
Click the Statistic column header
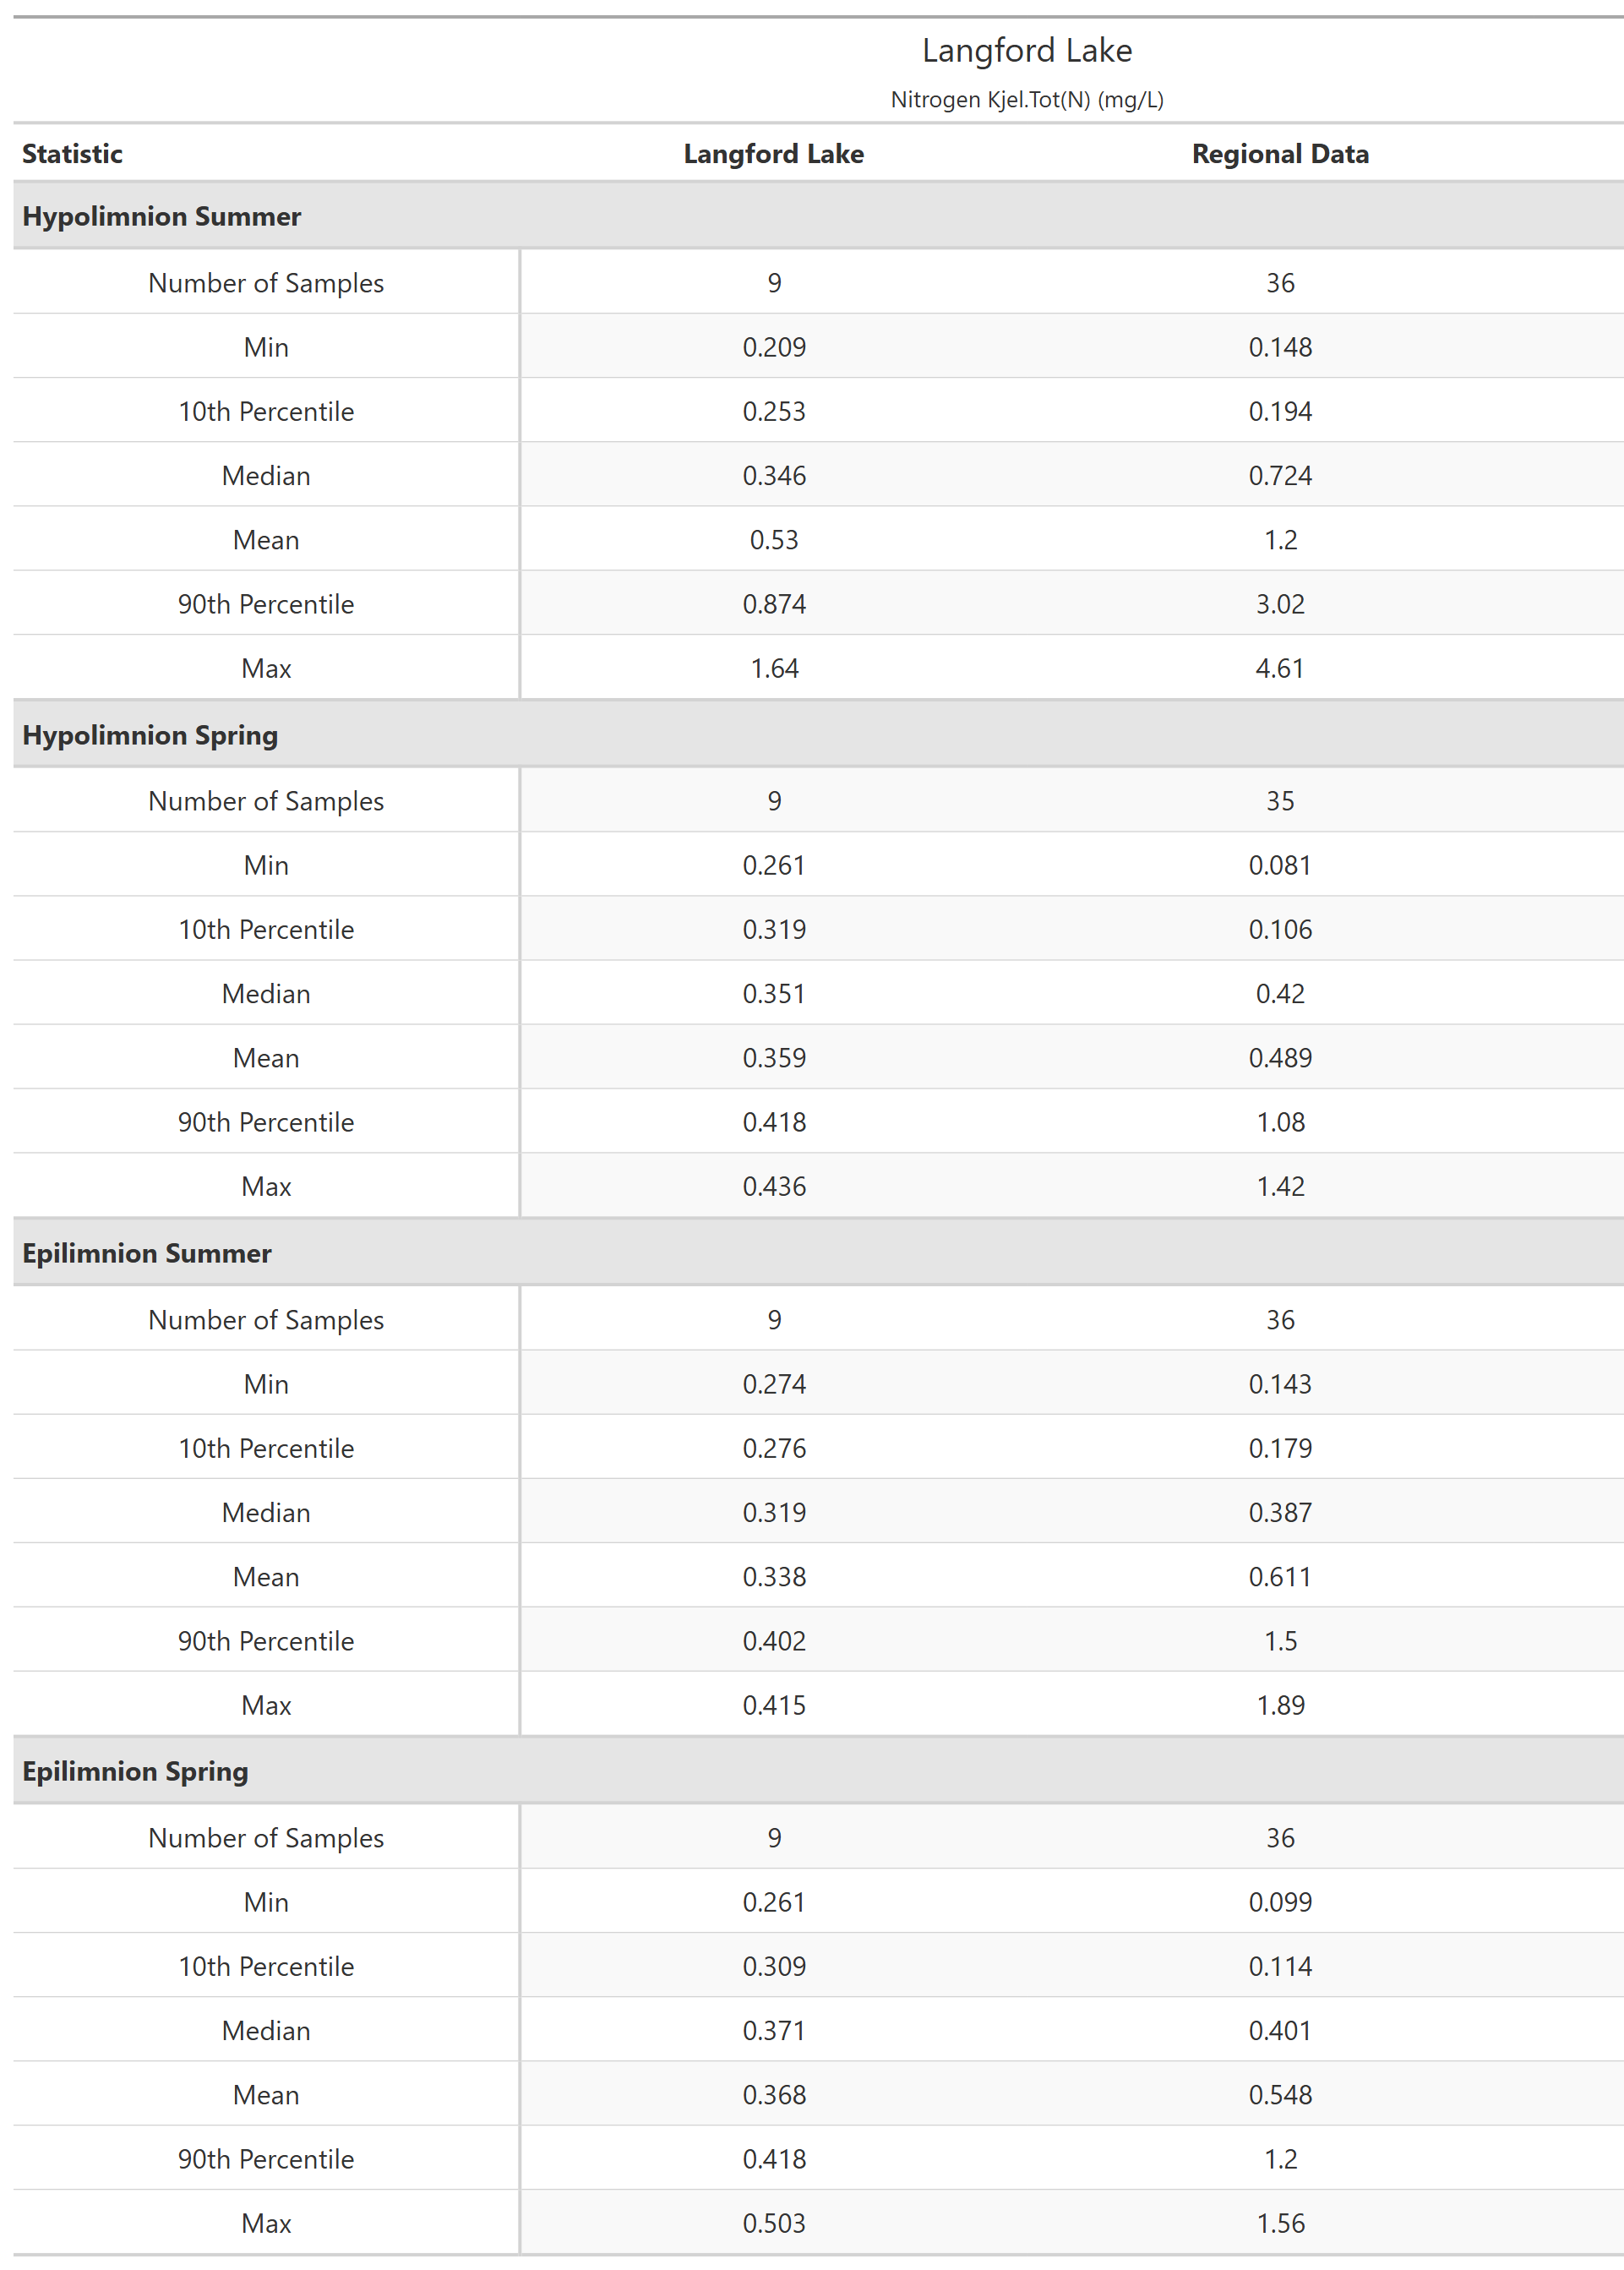pyautogui.click(x=72, y=154)
